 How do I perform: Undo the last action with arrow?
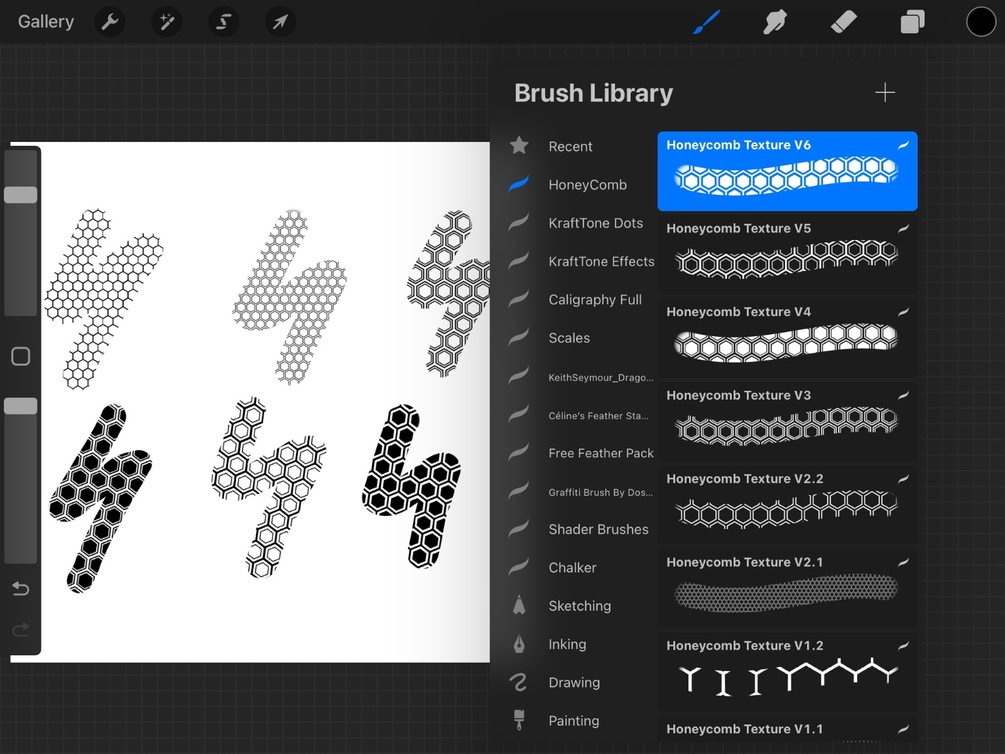point(21,588)
